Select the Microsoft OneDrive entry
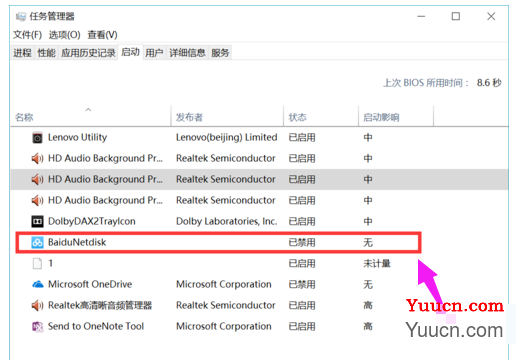Image resolution: width=516 pixels, height=360 pixels. pos(90,284)
